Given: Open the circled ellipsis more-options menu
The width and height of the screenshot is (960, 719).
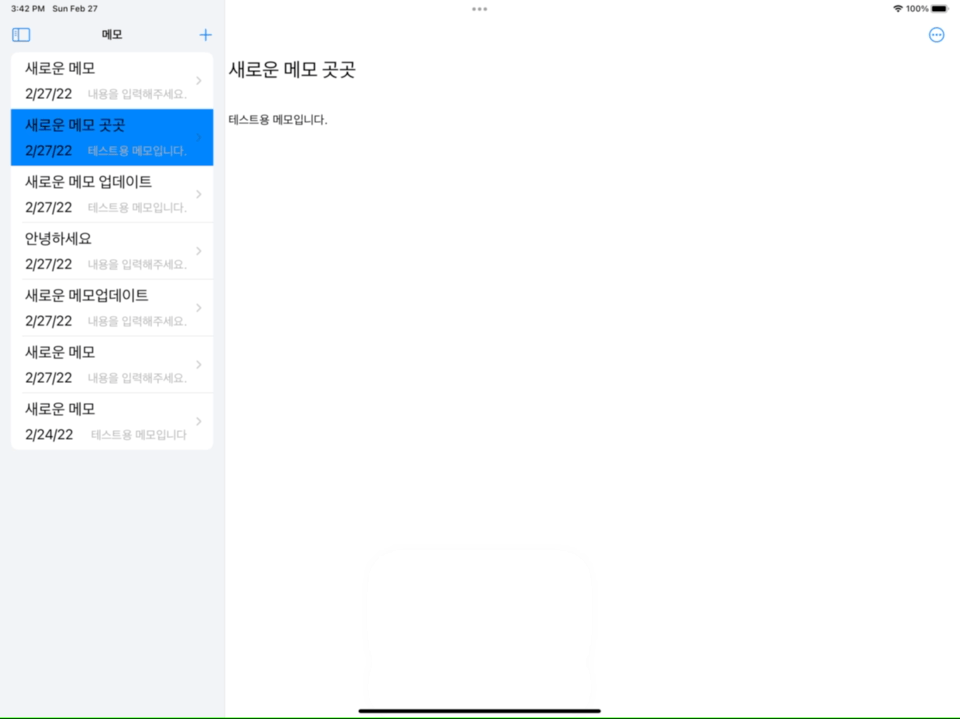Looking at the screenshot, I should tap(936, 35).
